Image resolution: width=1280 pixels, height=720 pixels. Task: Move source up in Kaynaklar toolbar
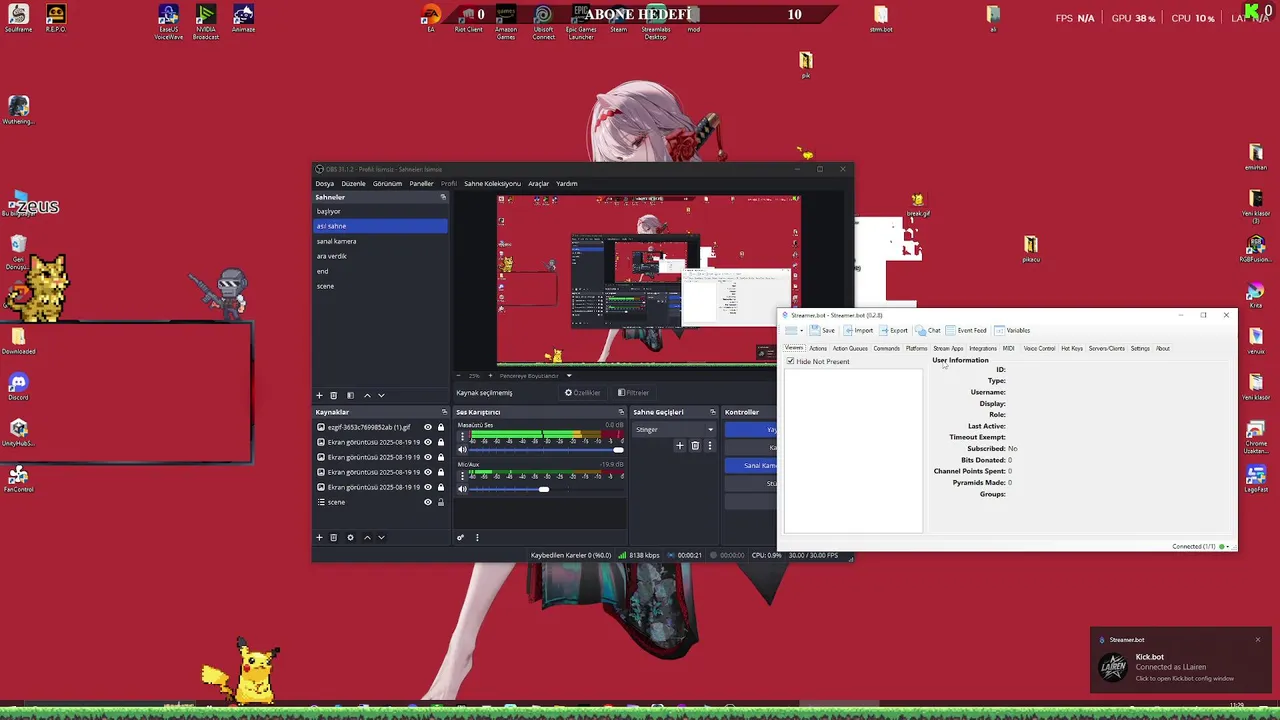(367, 537)
